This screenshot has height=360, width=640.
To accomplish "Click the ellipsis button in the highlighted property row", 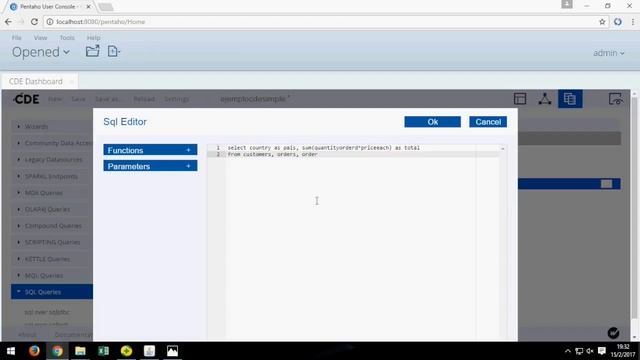I will [x=607, y=184].
